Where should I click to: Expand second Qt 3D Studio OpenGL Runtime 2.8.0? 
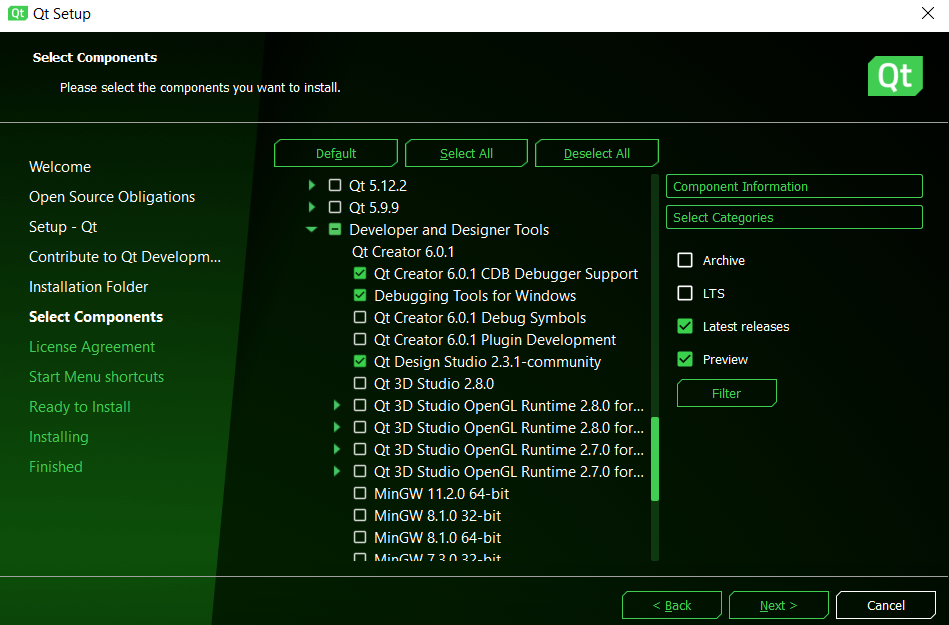[x=337, y=427]
